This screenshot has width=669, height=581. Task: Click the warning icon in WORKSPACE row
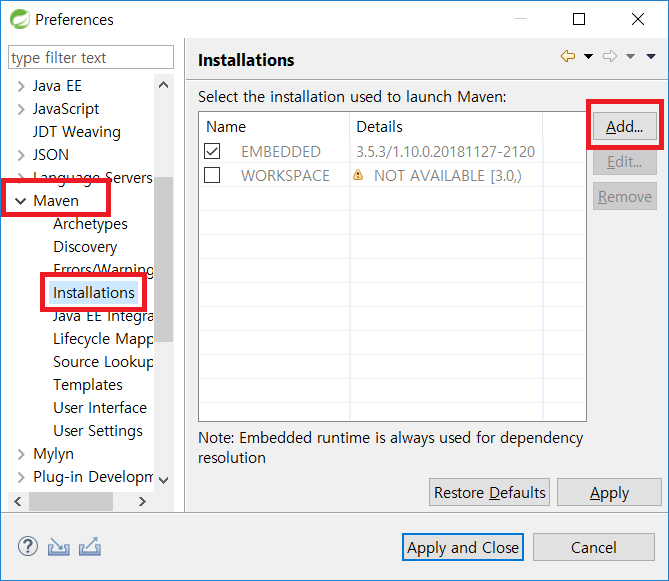pyautogui.click(x=358, y=175)
